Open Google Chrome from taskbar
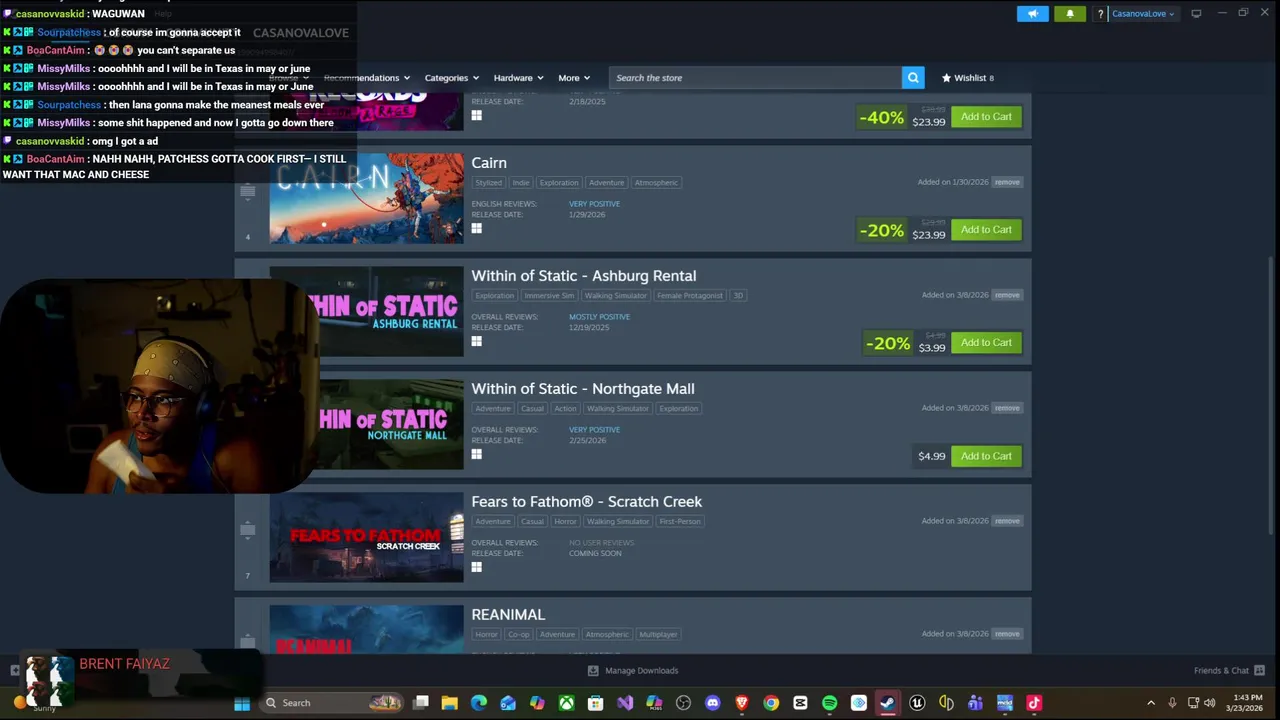This screenshot has height=720, width=1280. pyautogui.click(x=771, y=703)
